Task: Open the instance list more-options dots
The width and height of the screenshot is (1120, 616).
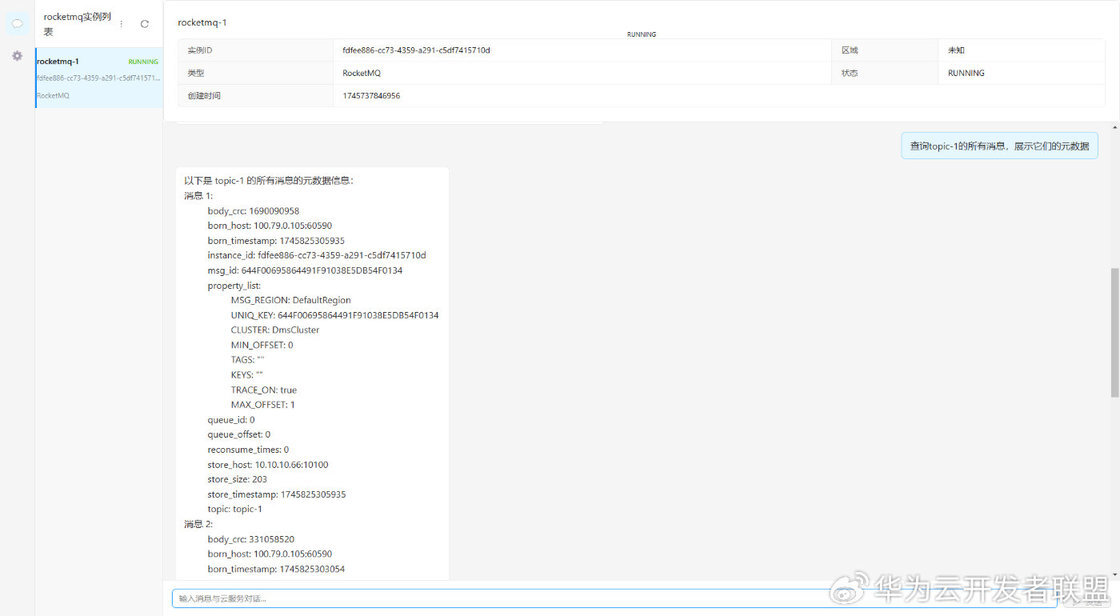Action: 121,24
